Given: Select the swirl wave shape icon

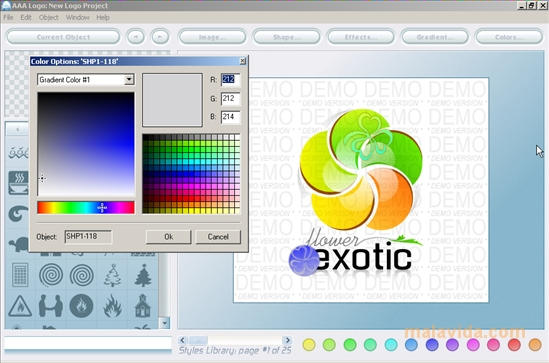Looking at the screenshot, I should click(x=18, y=213).
